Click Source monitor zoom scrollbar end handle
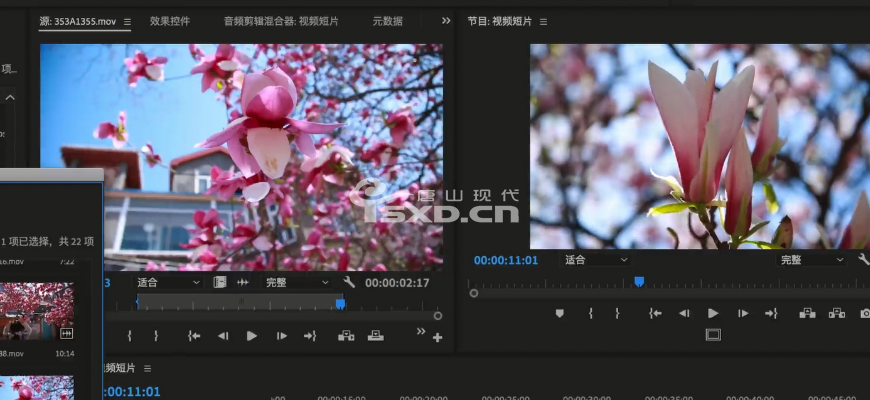The height and width of the screenshot is (400, 870). tap(438, 316)
